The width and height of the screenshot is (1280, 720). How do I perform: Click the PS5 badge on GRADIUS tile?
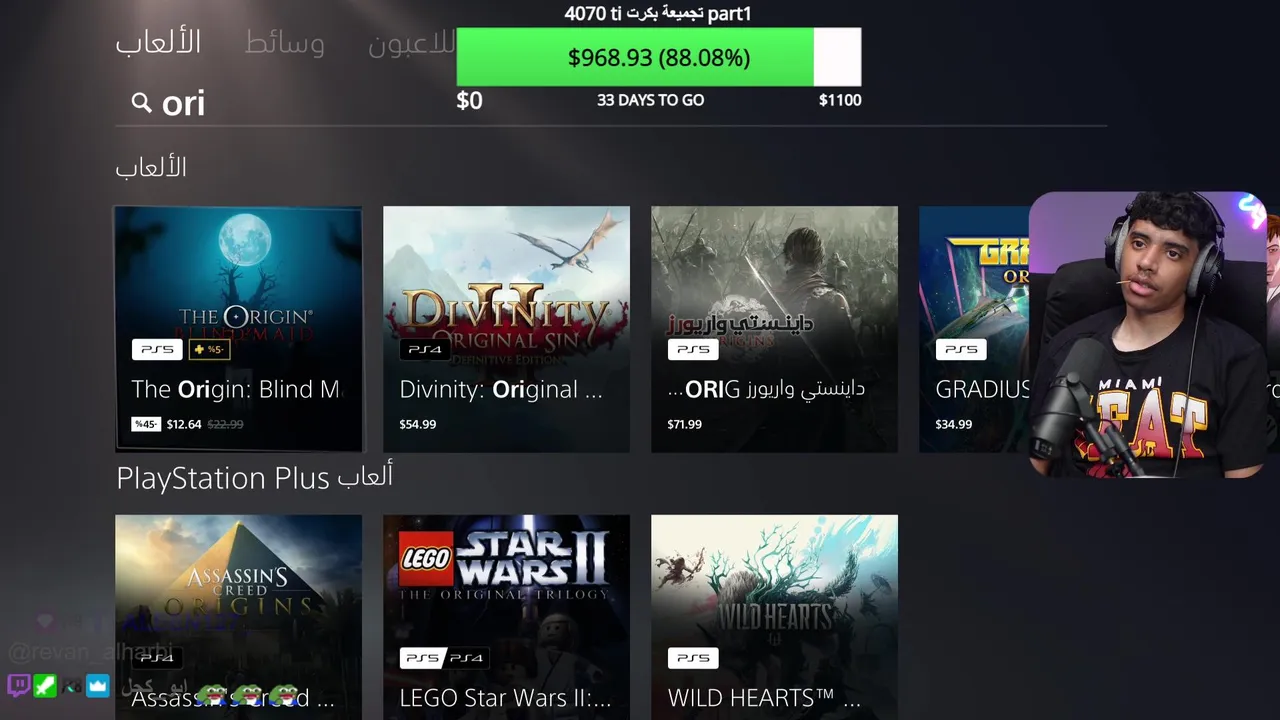[961, 349]
